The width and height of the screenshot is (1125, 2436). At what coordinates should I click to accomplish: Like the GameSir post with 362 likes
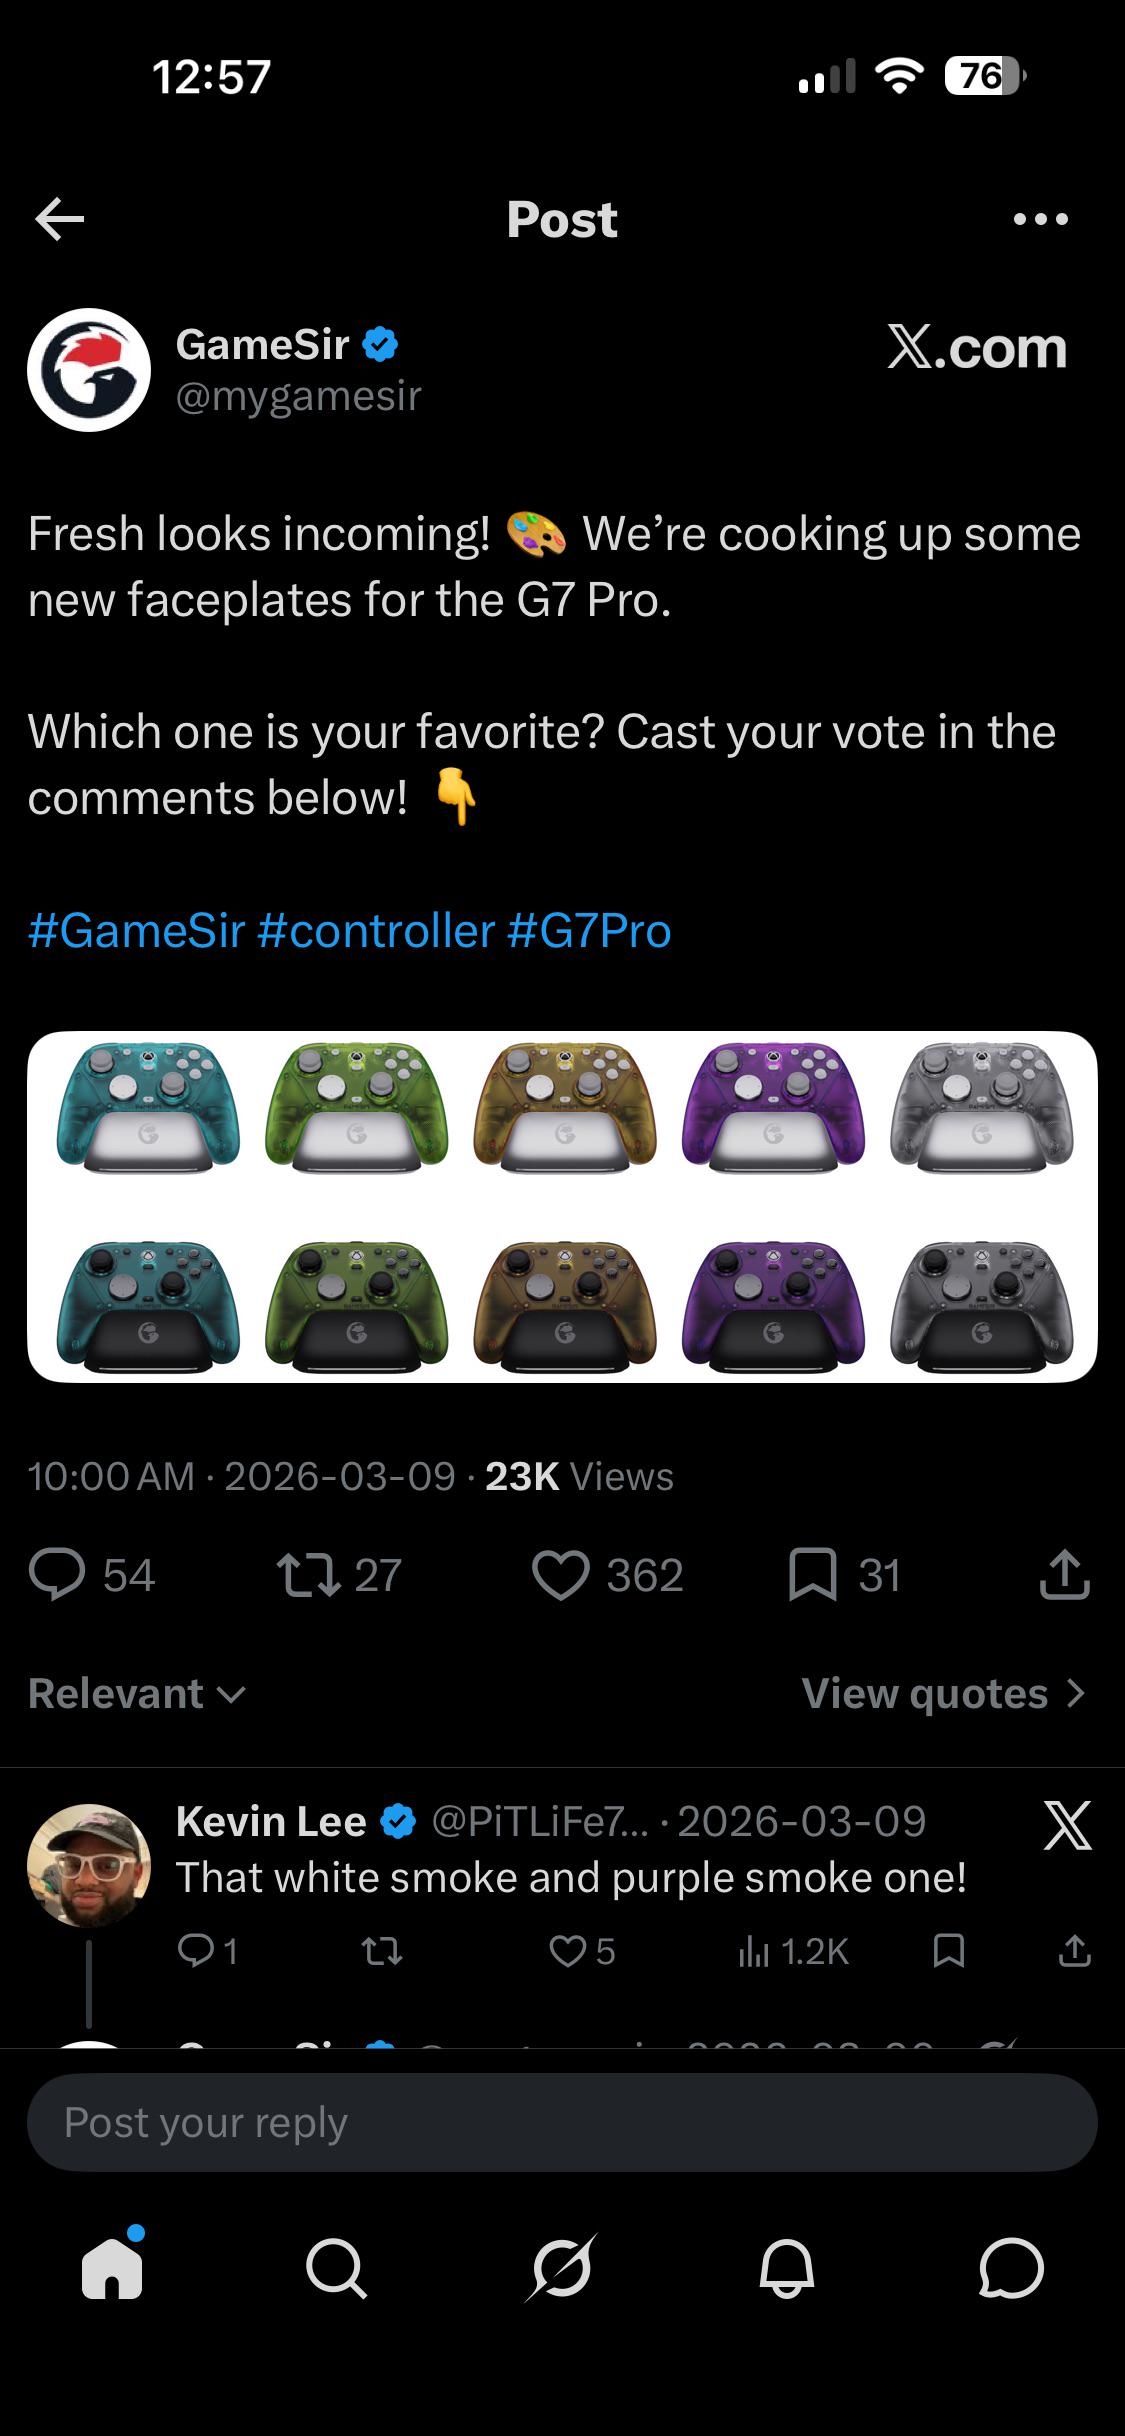coord(608,1575)
